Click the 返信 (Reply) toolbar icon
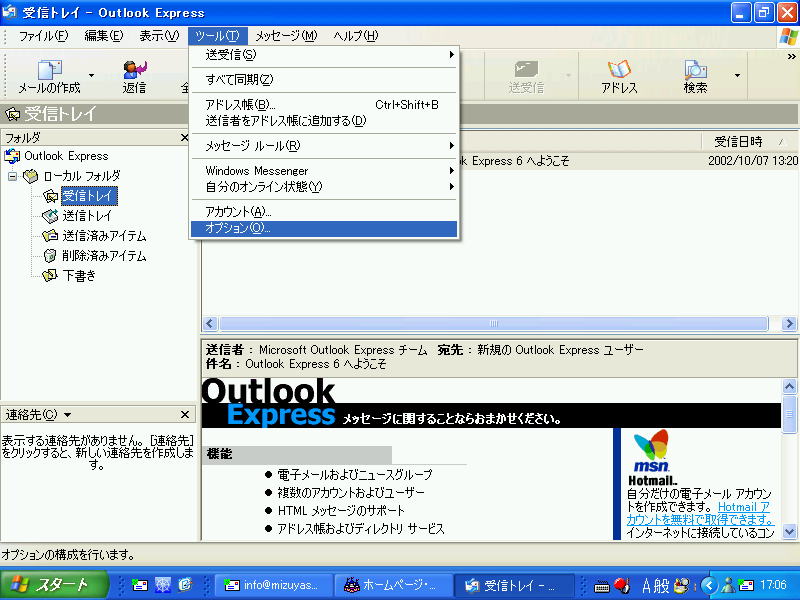 (x=134, y=75)
